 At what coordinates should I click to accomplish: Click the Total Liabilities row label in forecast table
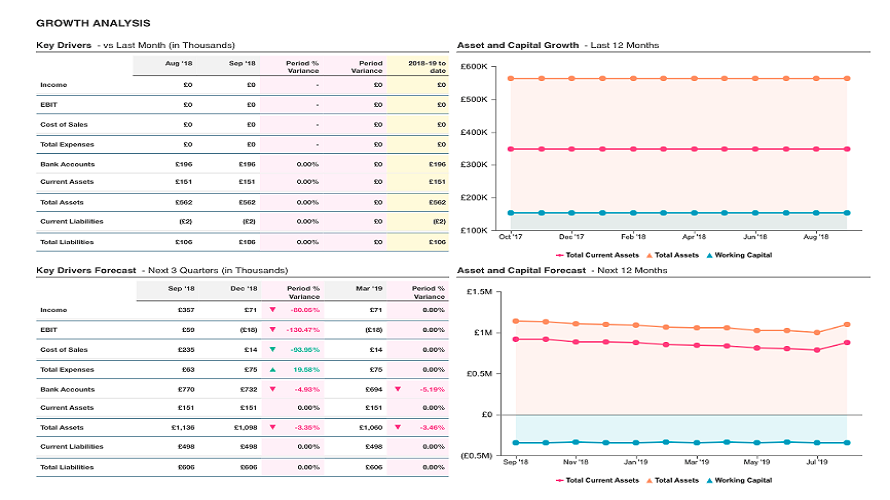click(x=67, y=468)
